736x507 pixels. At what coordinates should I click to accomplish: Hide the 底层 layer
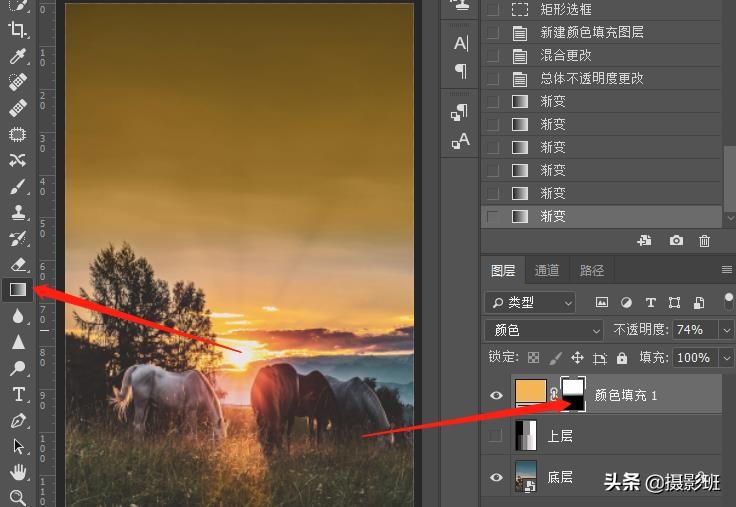(x=496, y=477)
